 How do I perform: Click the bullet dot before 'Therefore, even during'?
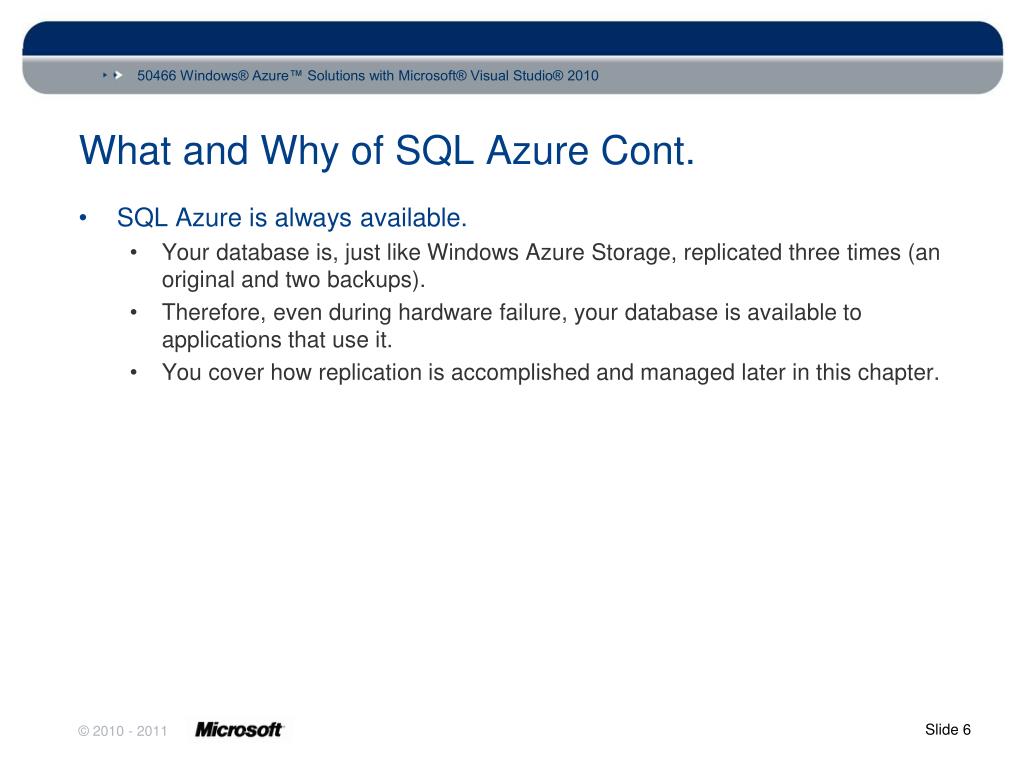click(134, 313)
